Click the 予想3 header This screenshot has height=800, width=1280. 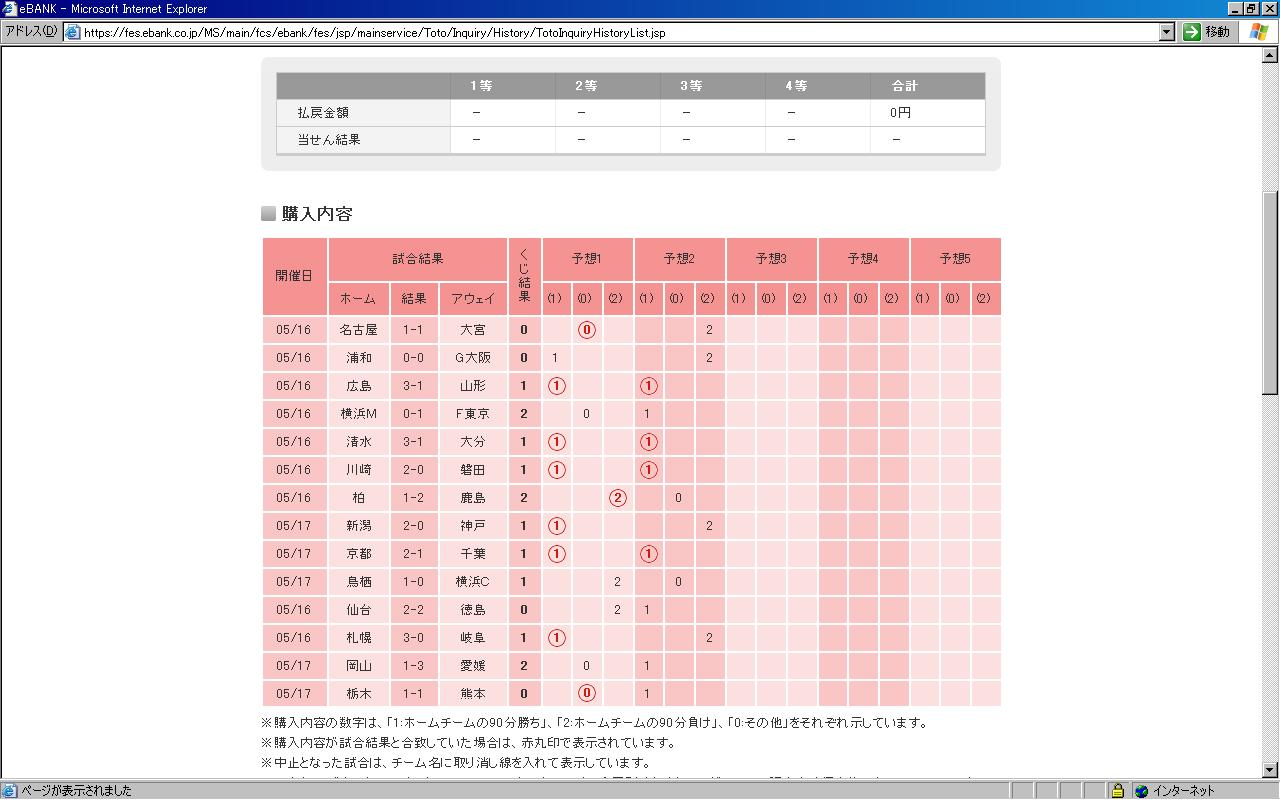771,259
